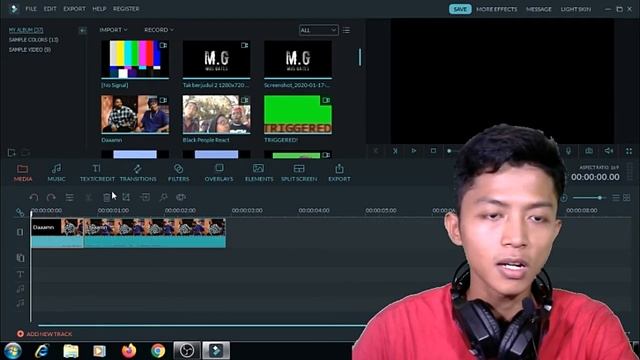Collapse the album sidebar arrow

click(82, 30)
